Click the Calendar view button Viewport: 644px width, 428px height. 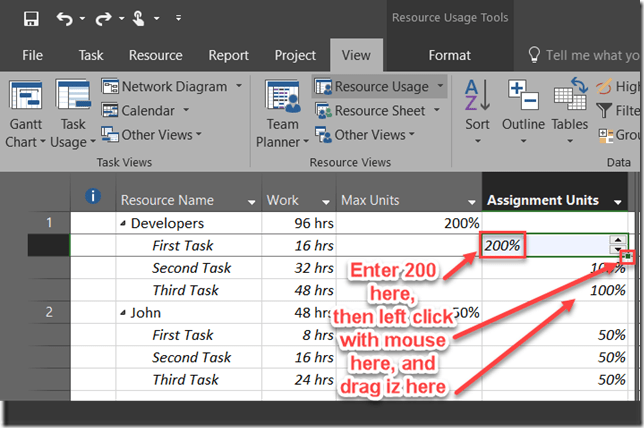[x=147, y=111]
